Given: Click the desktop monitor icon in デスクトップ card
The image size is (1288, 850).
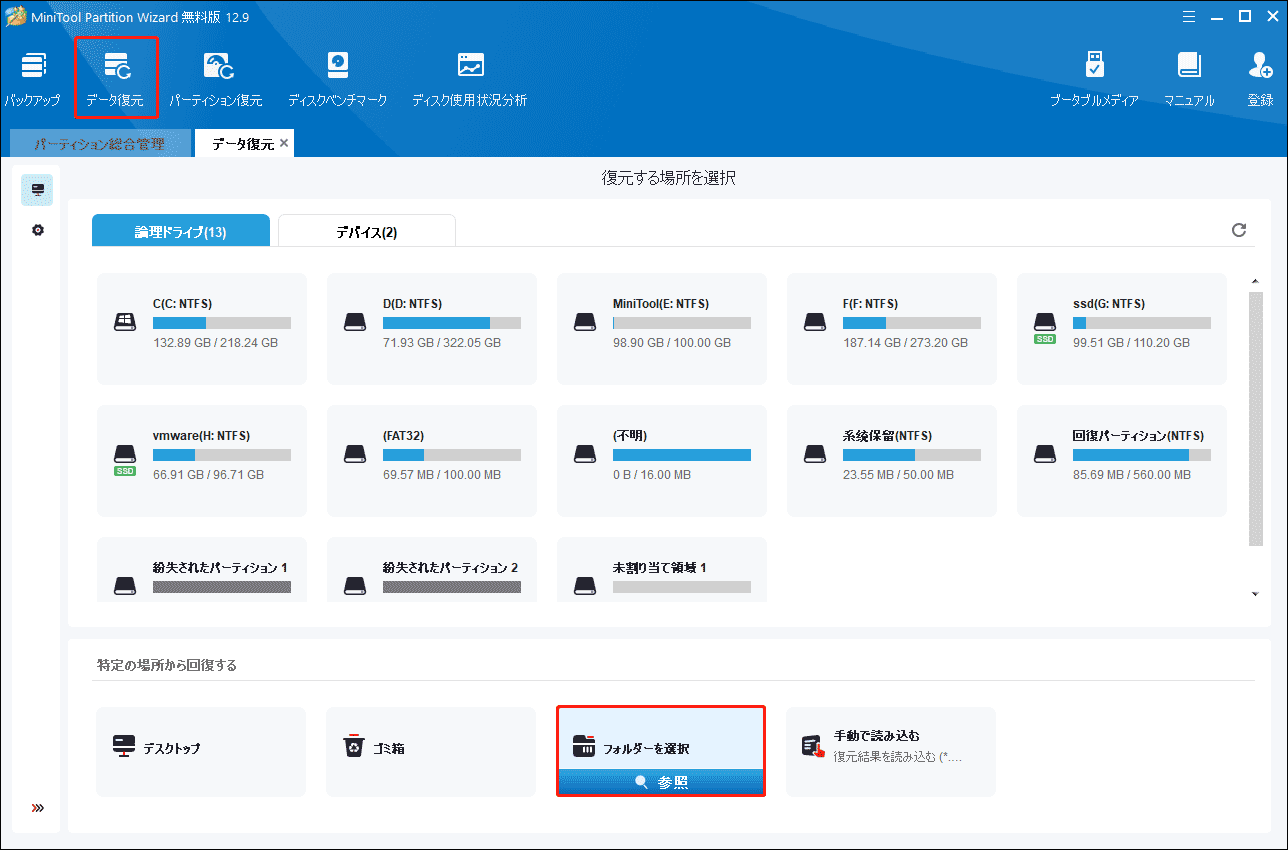Looking at the screenshot, I should coord(124,747).
